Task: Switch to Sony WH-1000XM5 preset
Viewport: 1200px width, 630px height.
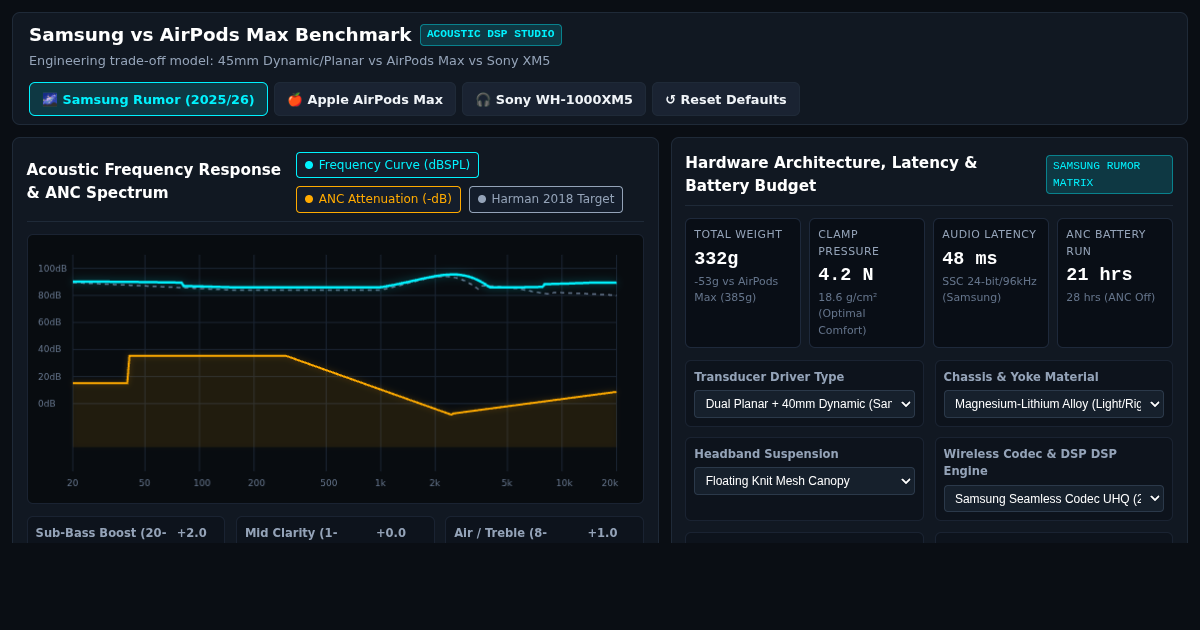Action: (x=554, y=99)
